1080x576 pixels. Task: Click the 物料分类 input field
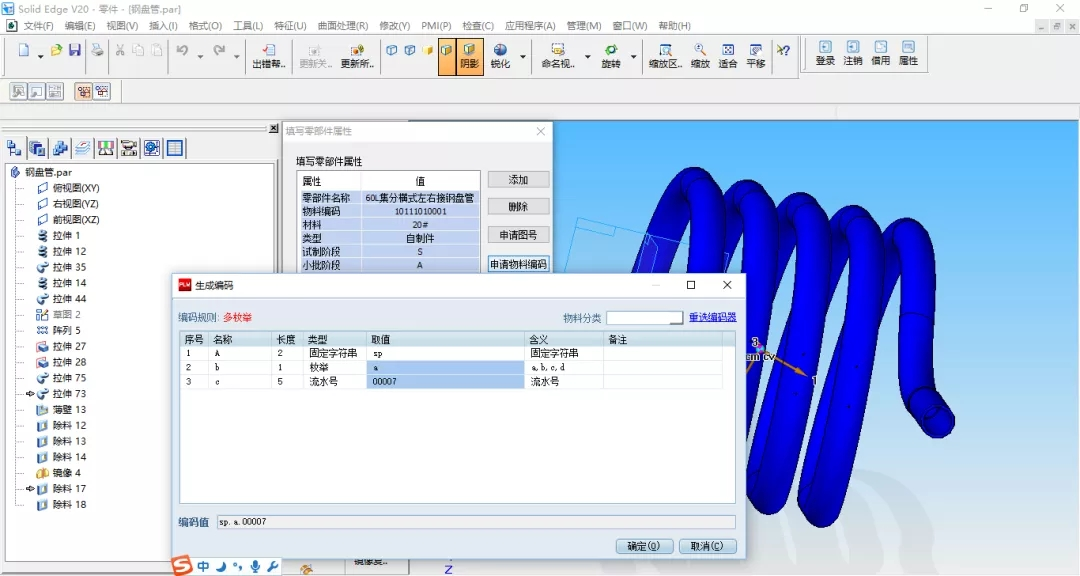click(x=644, y=318)
